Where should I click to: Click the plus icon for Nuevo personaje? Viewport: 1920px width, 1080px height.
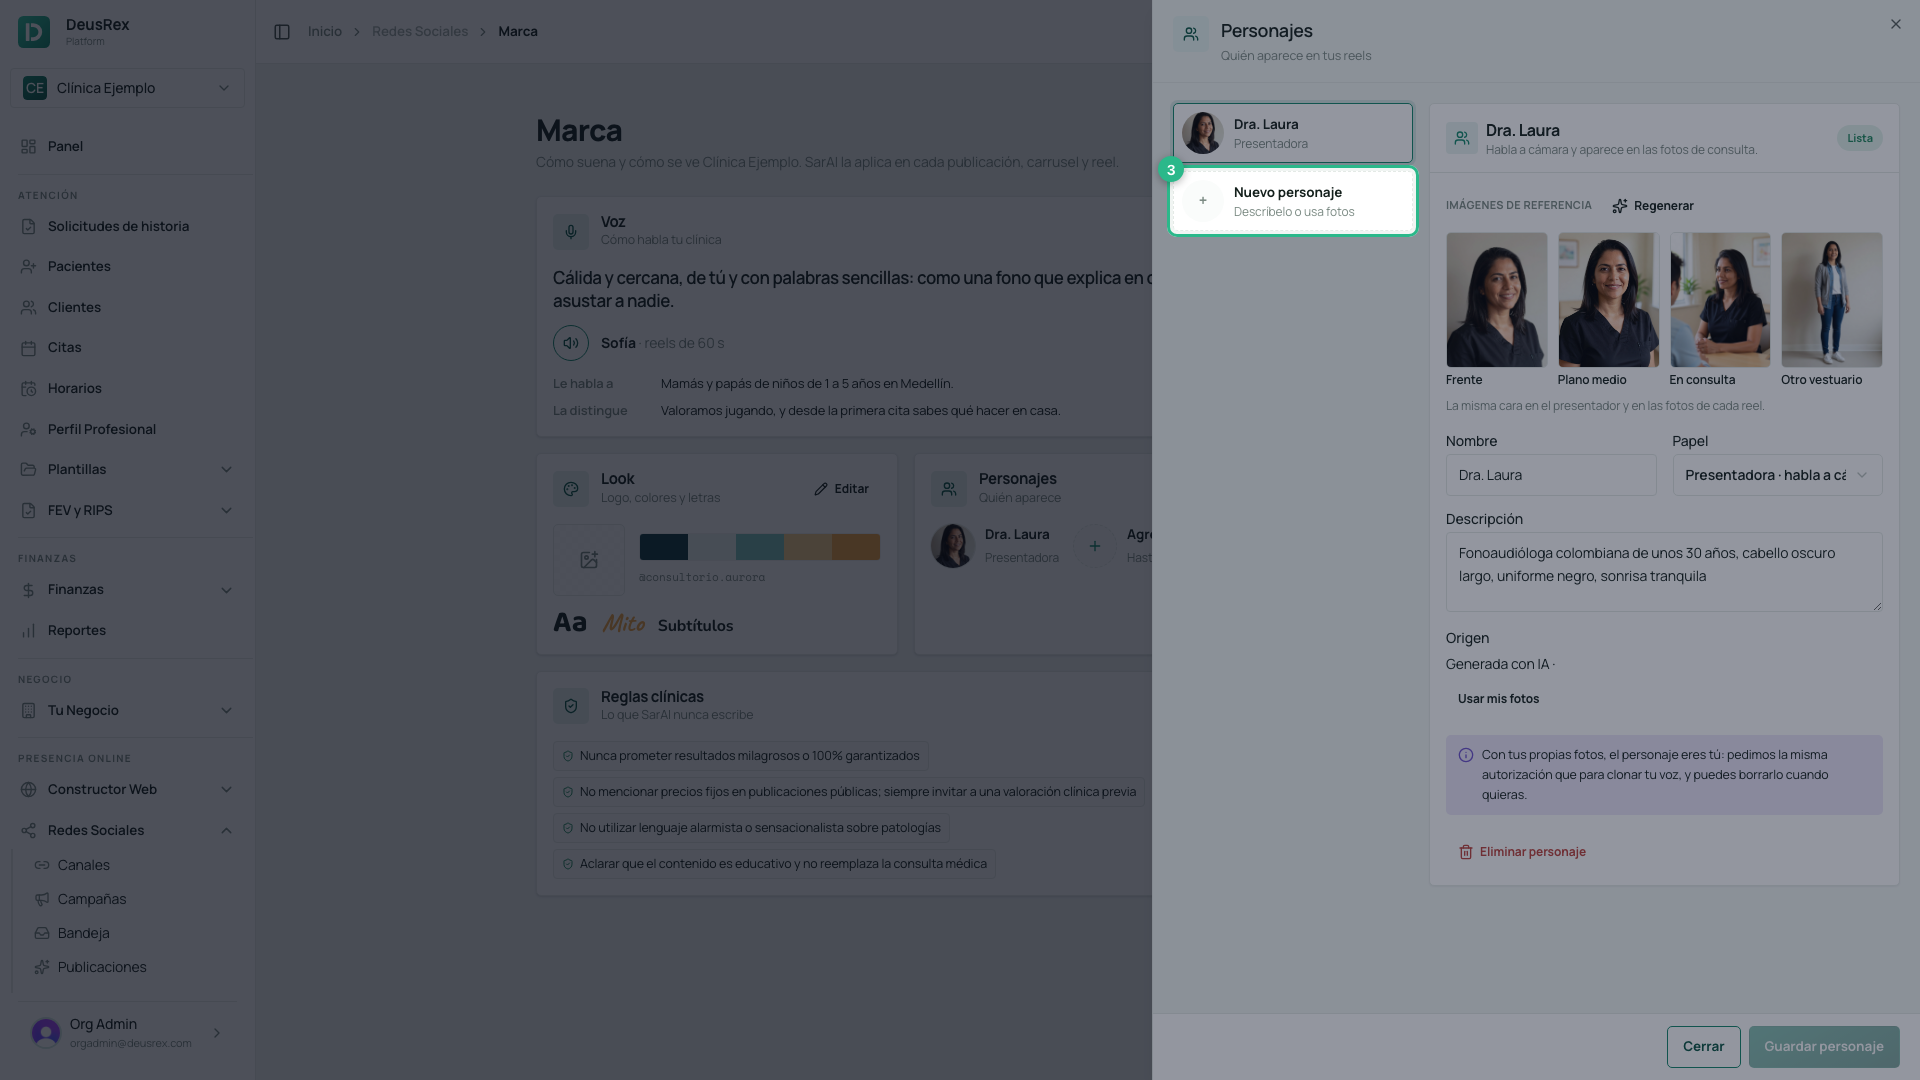tap(1203, 201)
